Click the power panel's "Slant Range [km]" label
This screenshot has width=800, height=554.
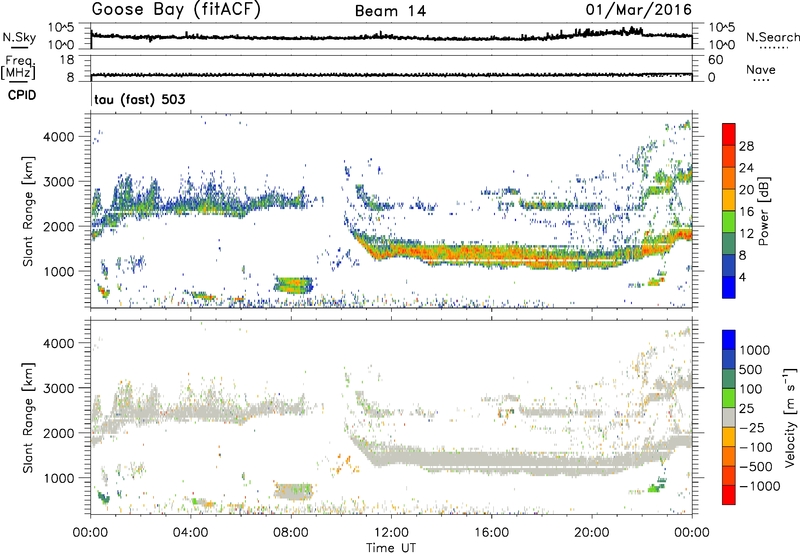[28, 211]
